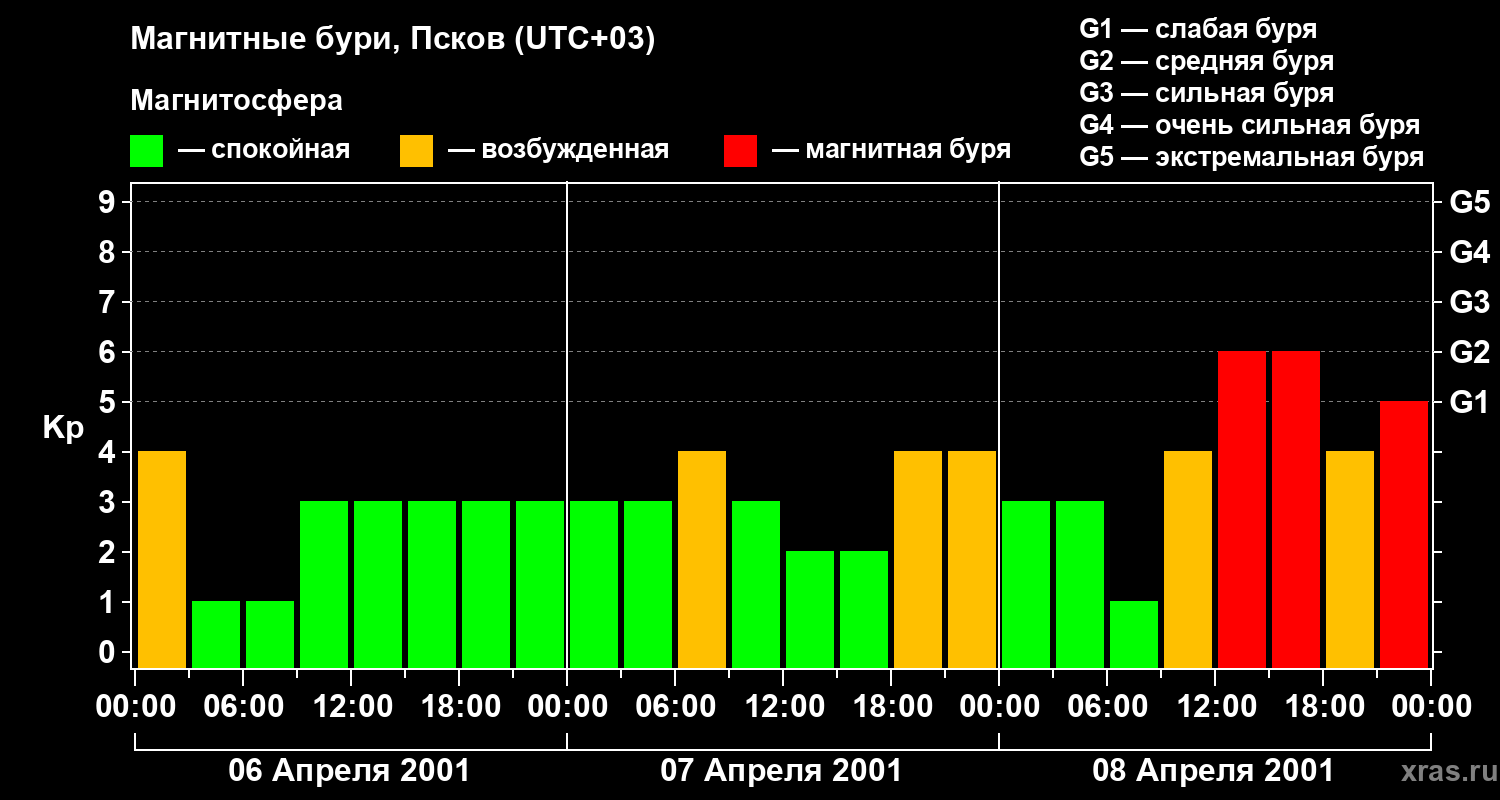Click the 'G5 — экстремальная буря' legend line
This screenshot has width=1500, height=800.
point(1251,157)
